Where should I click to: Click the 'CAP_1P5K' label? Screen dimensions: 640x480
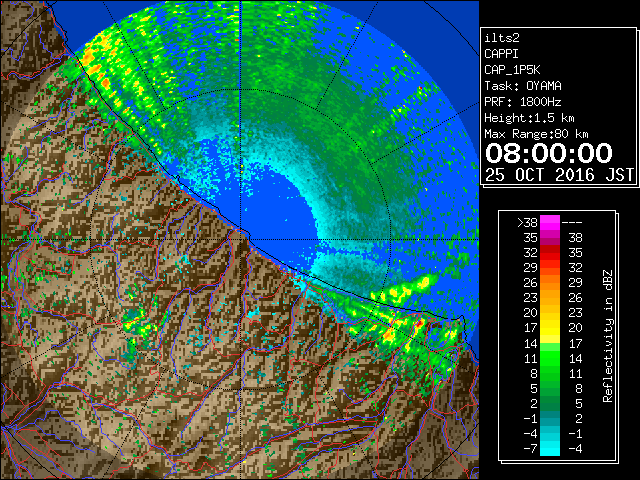pyautogui.click(x=512, y=70)
